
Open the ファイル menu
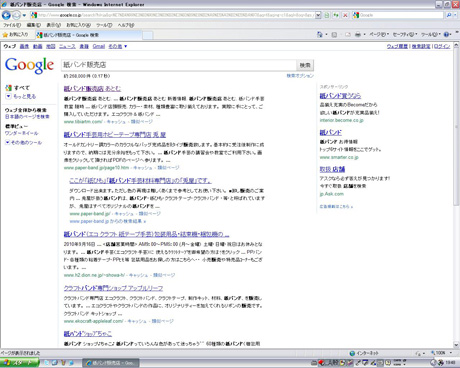coord(12,25)
